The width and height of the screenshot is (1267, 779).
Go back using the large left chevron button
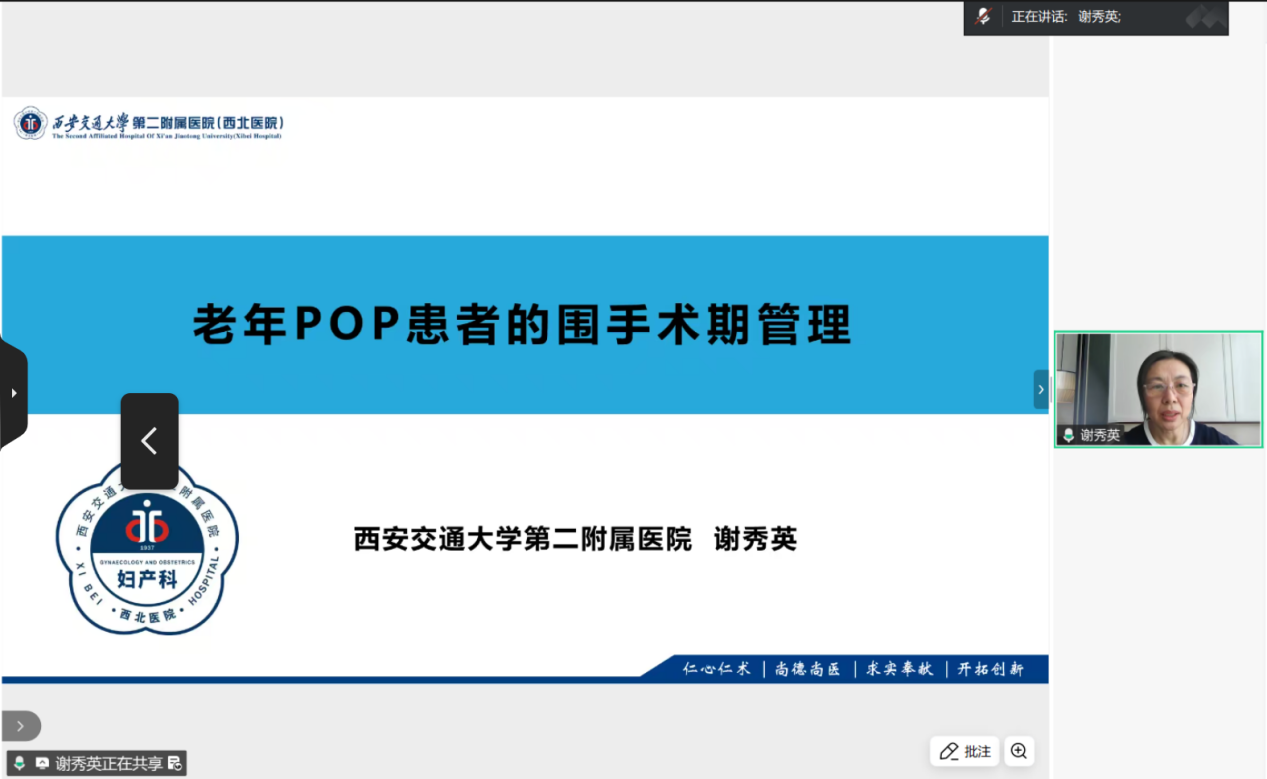click(149, 441)
